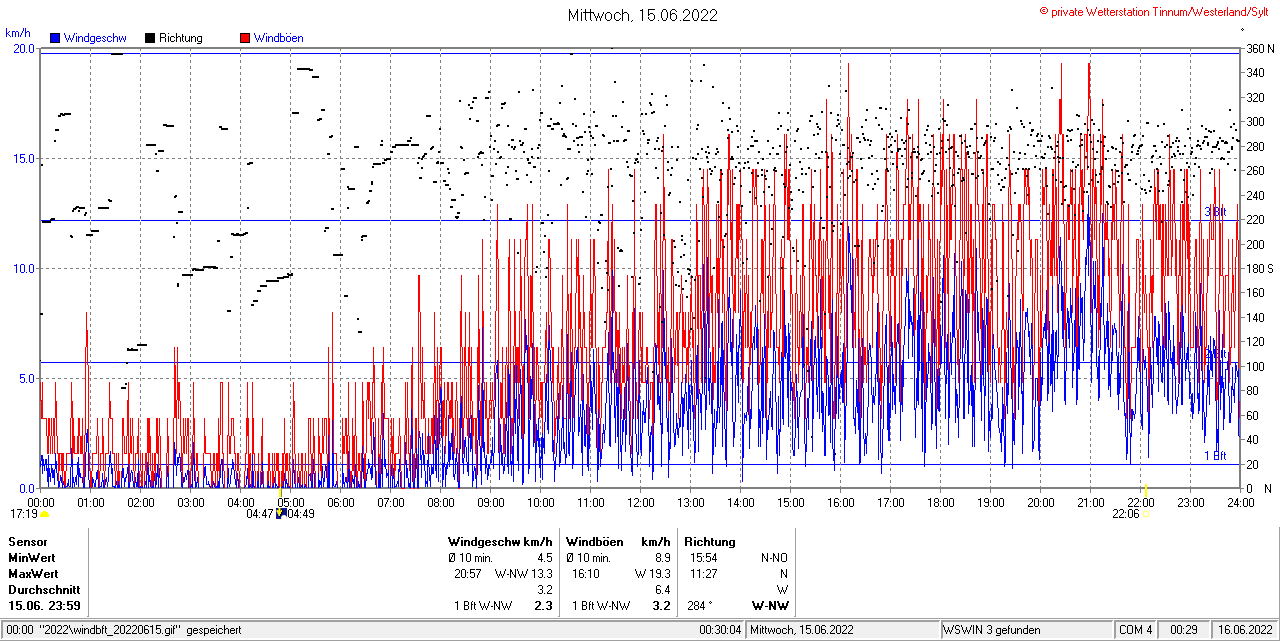Select the Richtung legend label
1280x641 pixels.
click(x=181, y=38)
